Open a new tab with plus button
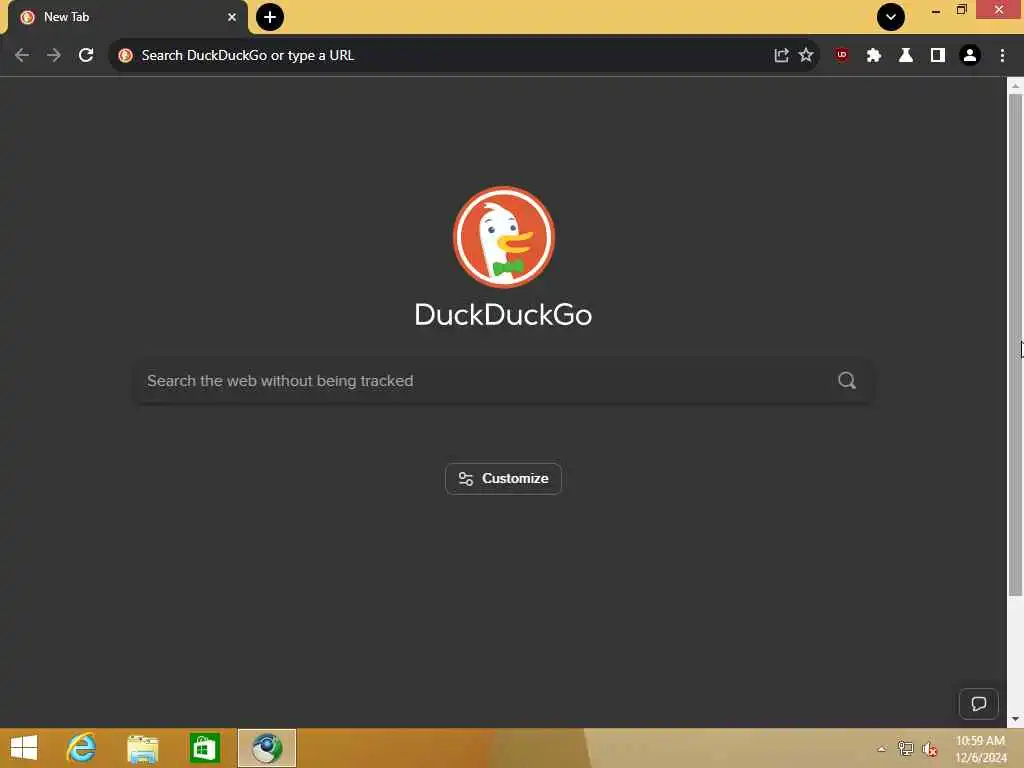This screenshot has width=1024, height=768. pos(270,17)
